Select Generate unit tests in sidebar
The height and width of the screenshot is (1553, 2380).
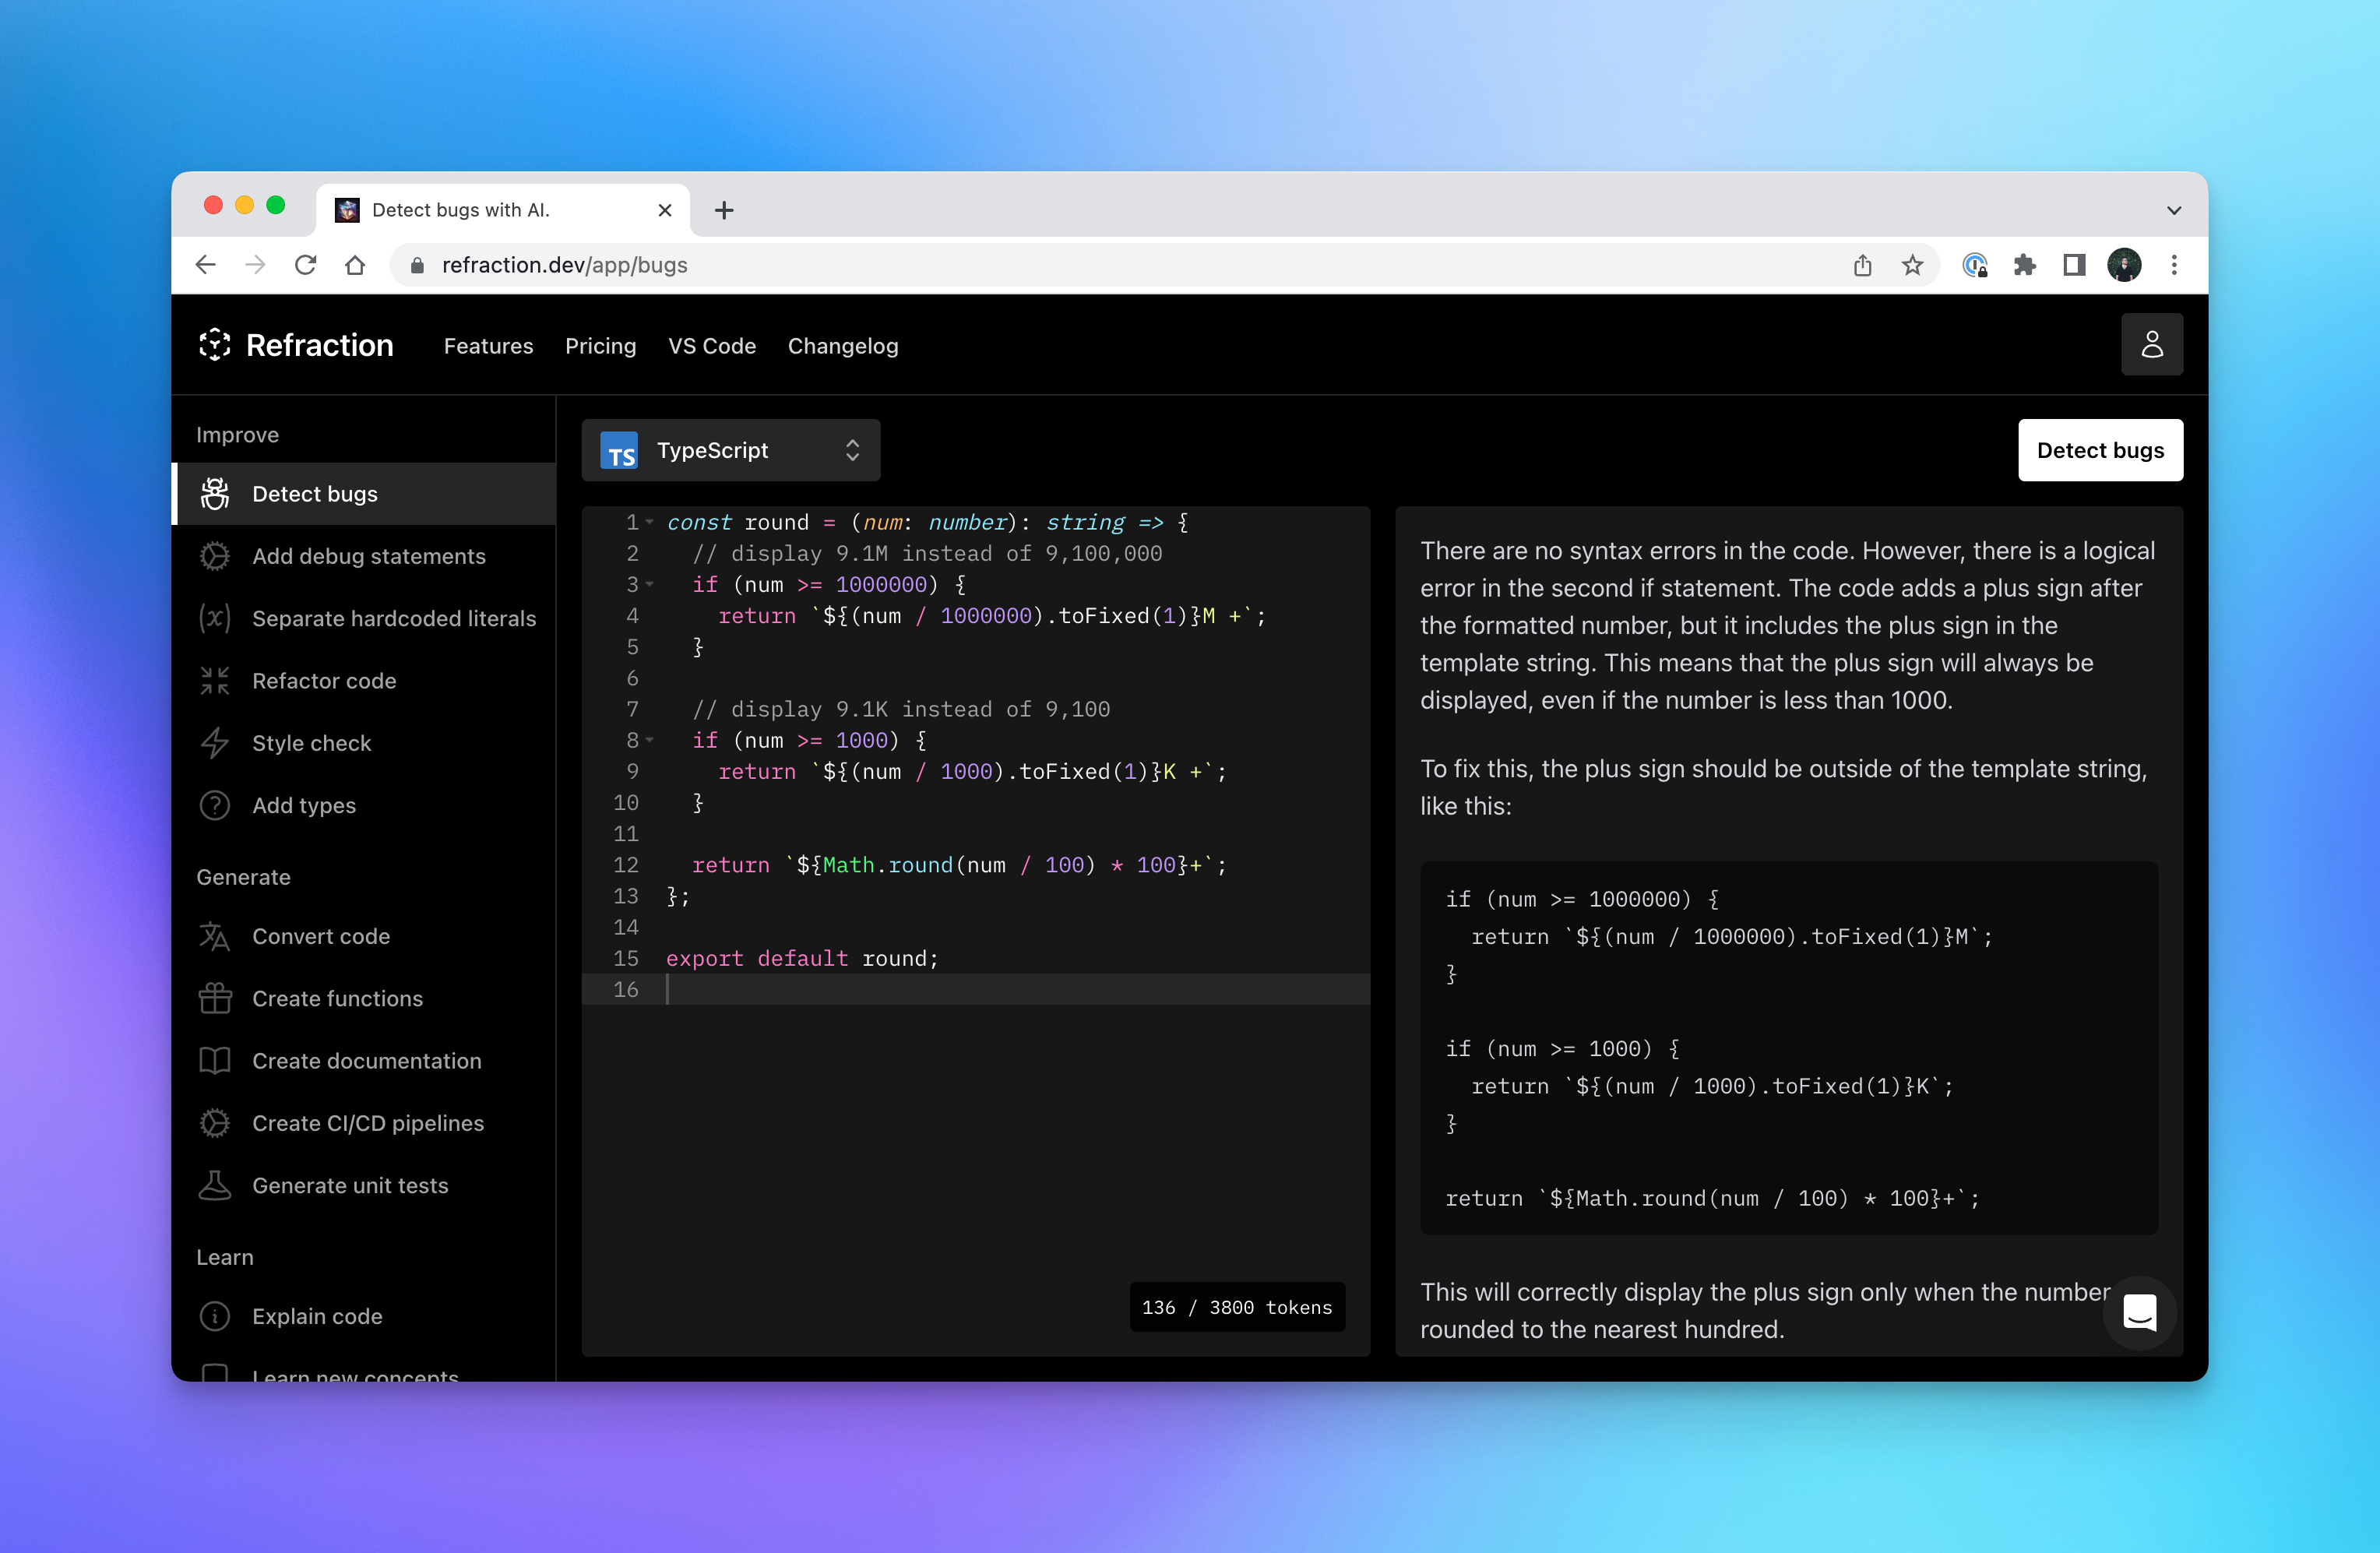364,1185
